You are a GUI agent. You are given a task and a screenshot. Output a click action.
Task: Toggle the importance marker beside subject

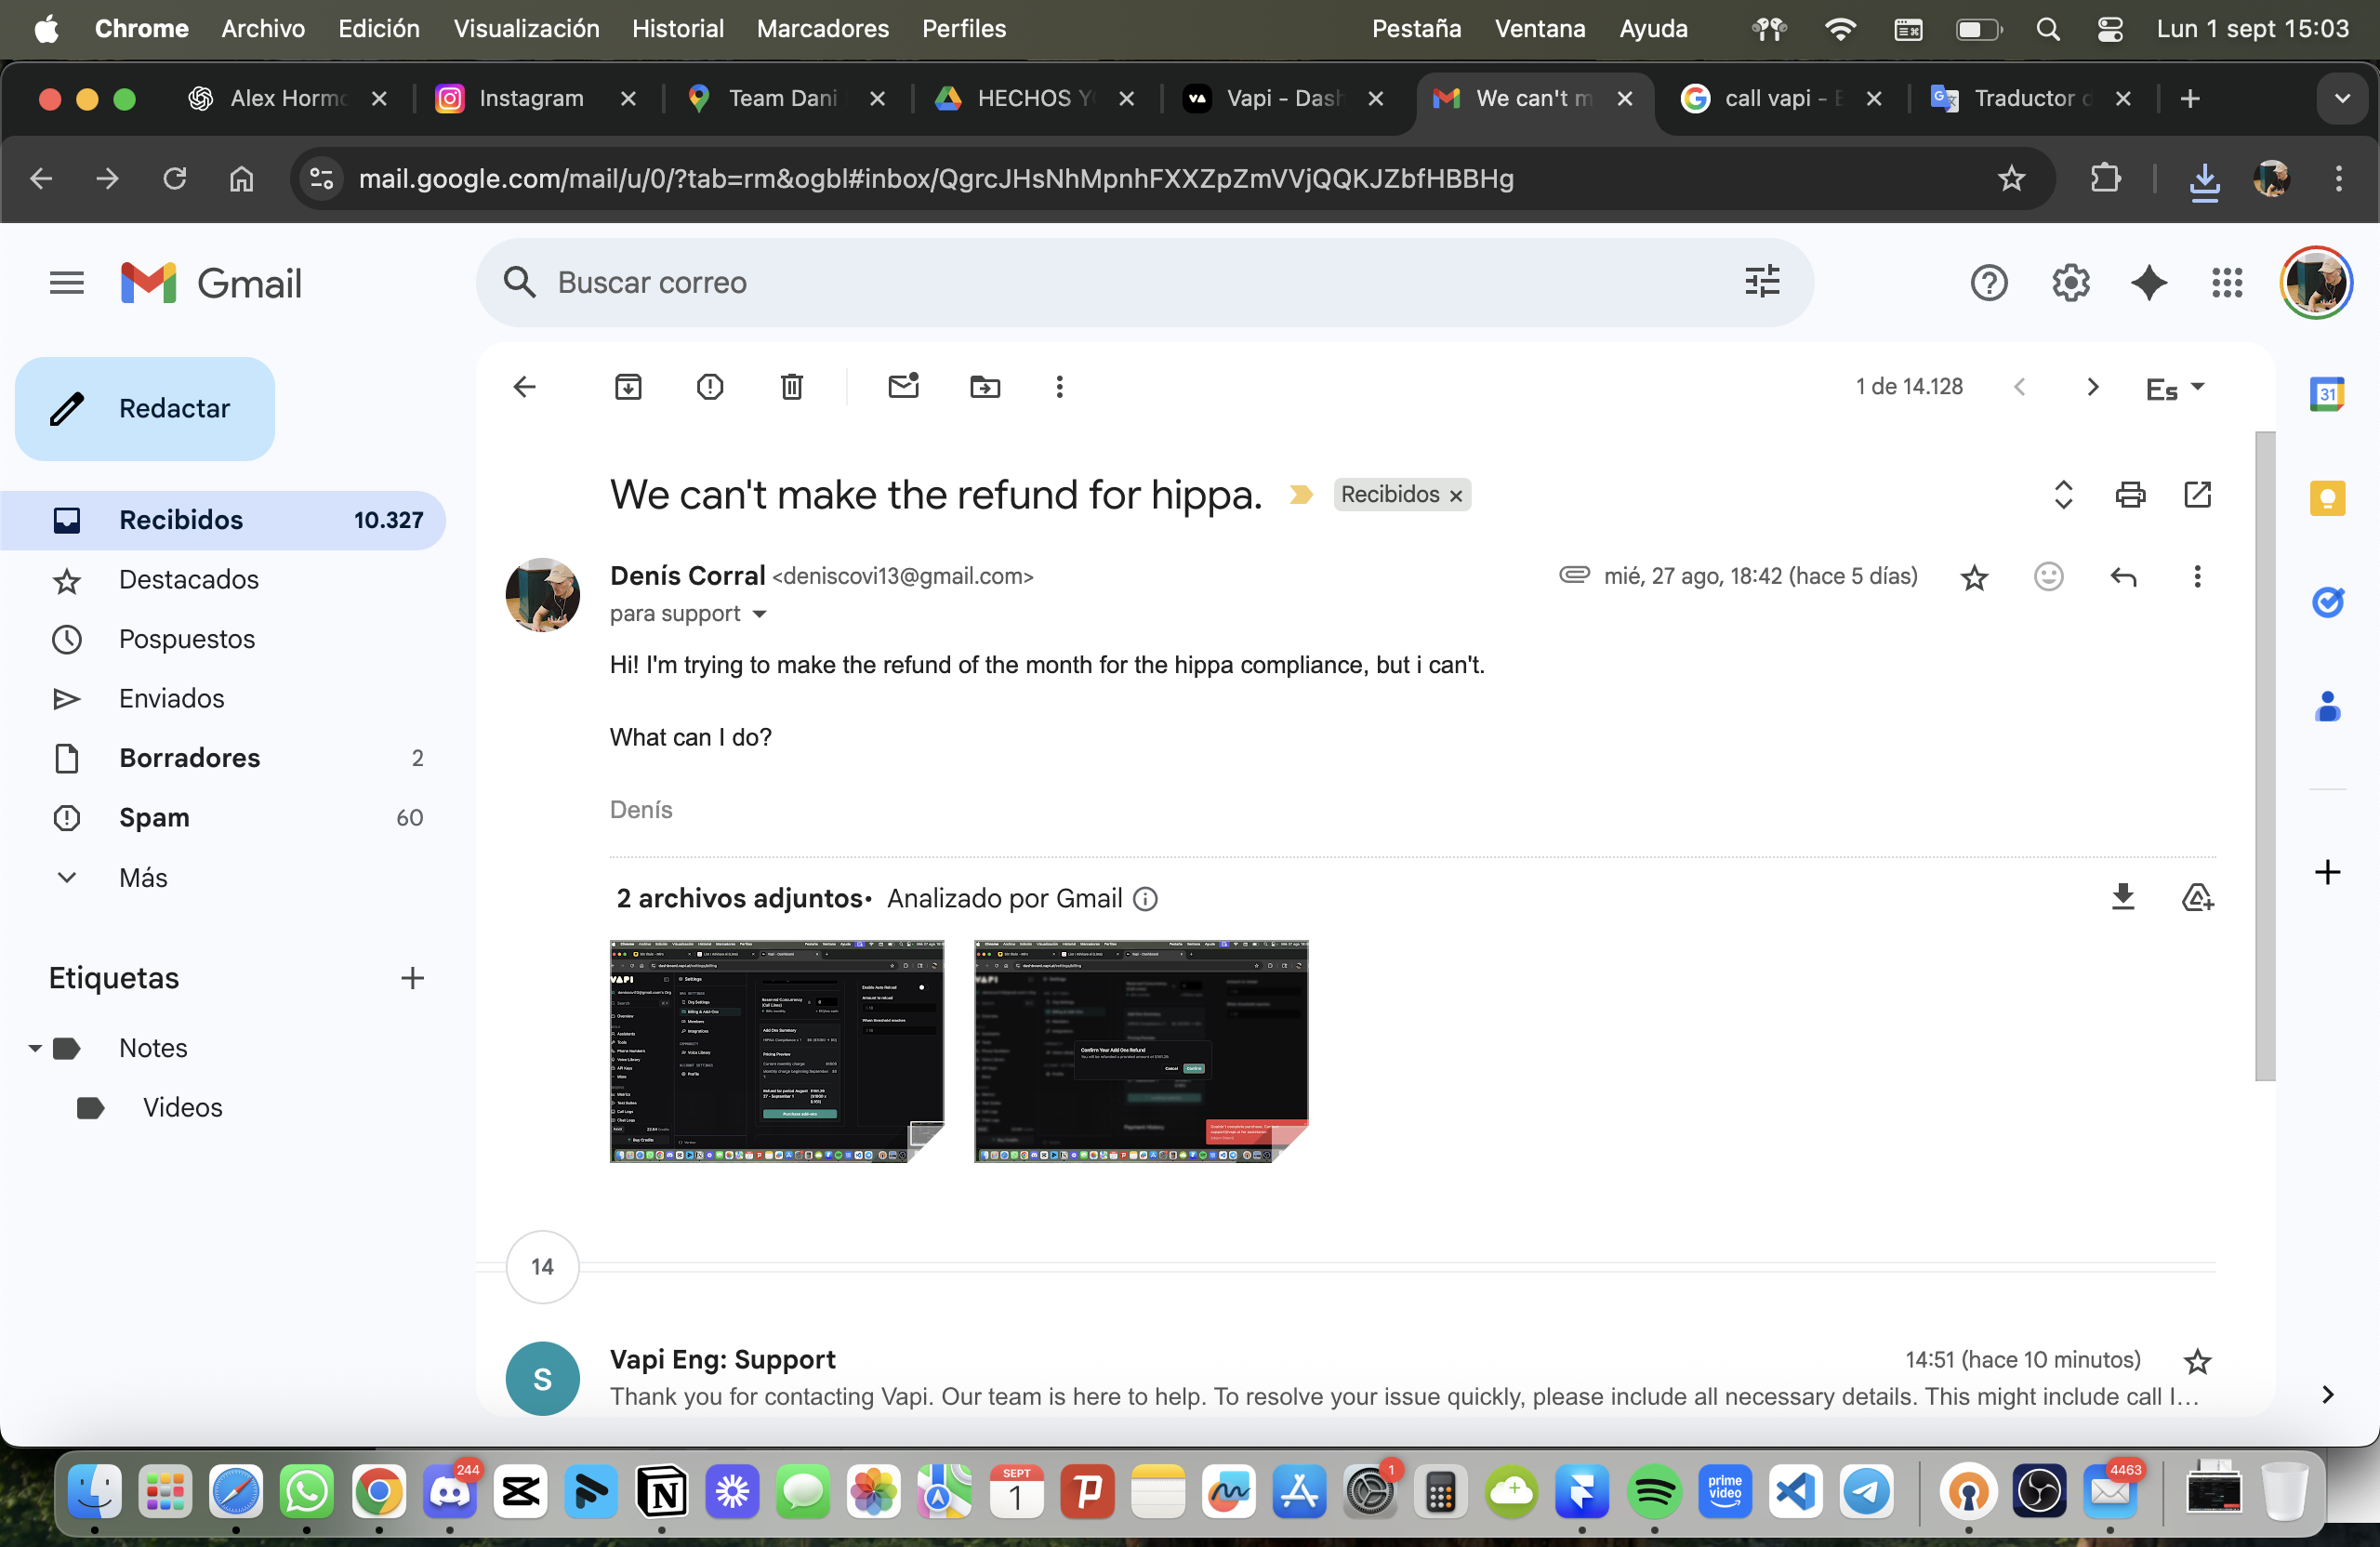pyautogui.click(x=1300, y=495)
